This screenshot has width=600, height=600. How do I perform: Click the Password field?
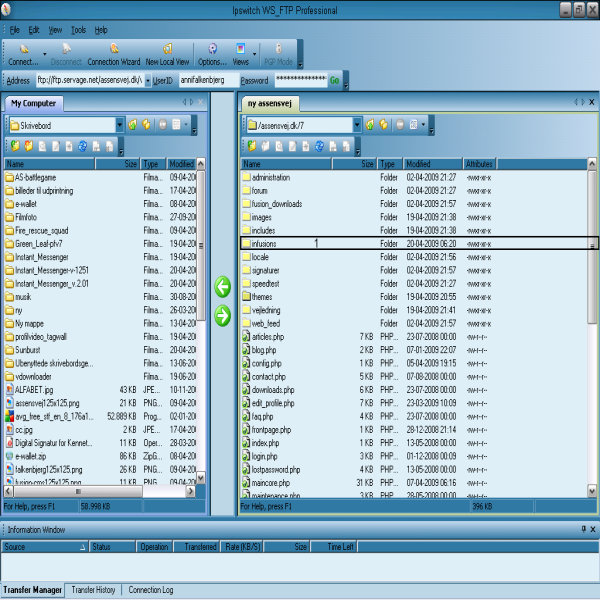coord(301,80)
